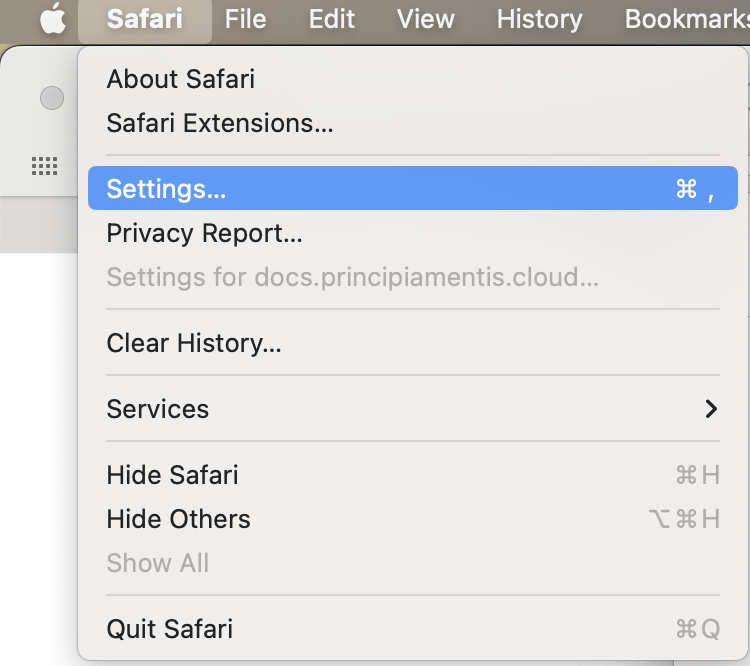Quit Safari via the menu entry
This screenshot has width=750, height=666.
pos(169,628)
